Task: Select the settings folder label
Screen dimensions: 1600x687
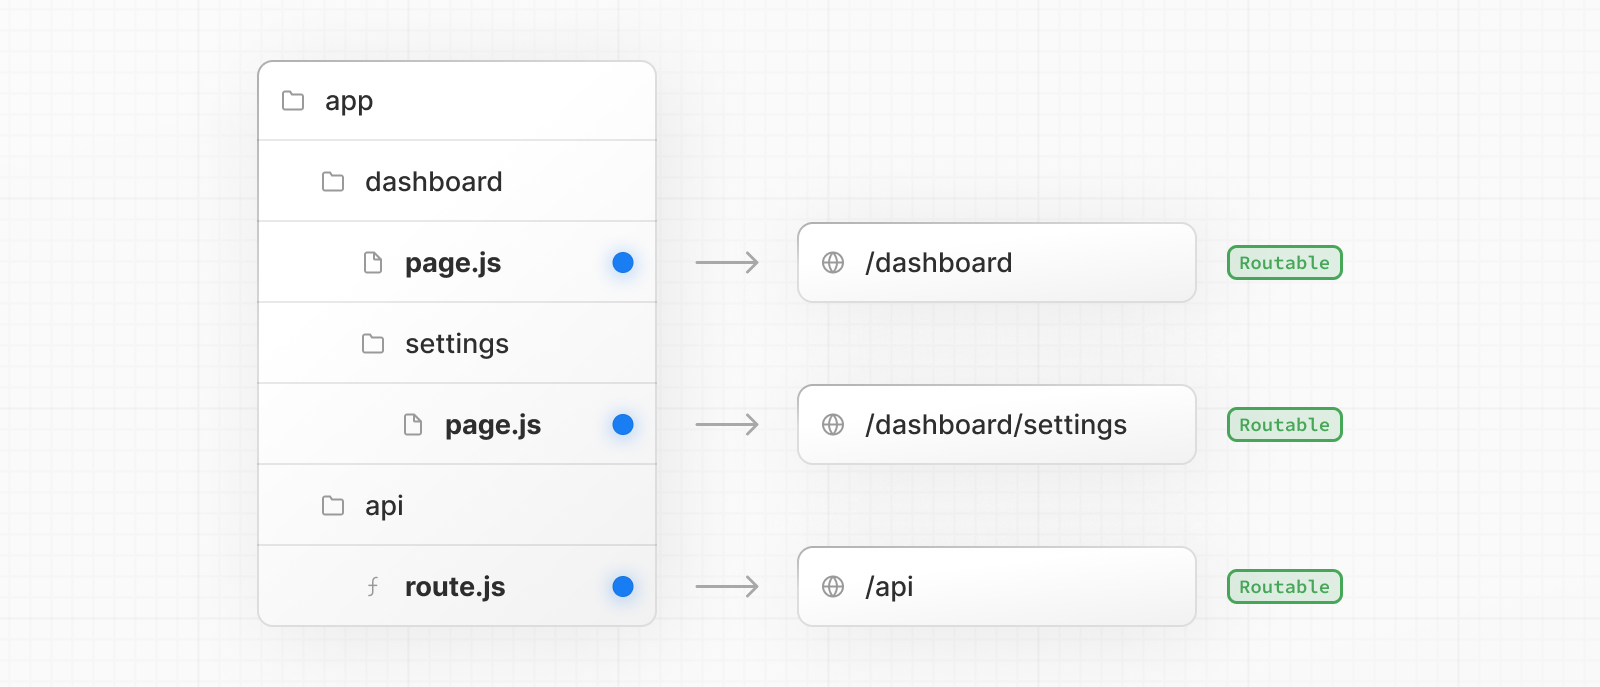Action: point(457,344)
